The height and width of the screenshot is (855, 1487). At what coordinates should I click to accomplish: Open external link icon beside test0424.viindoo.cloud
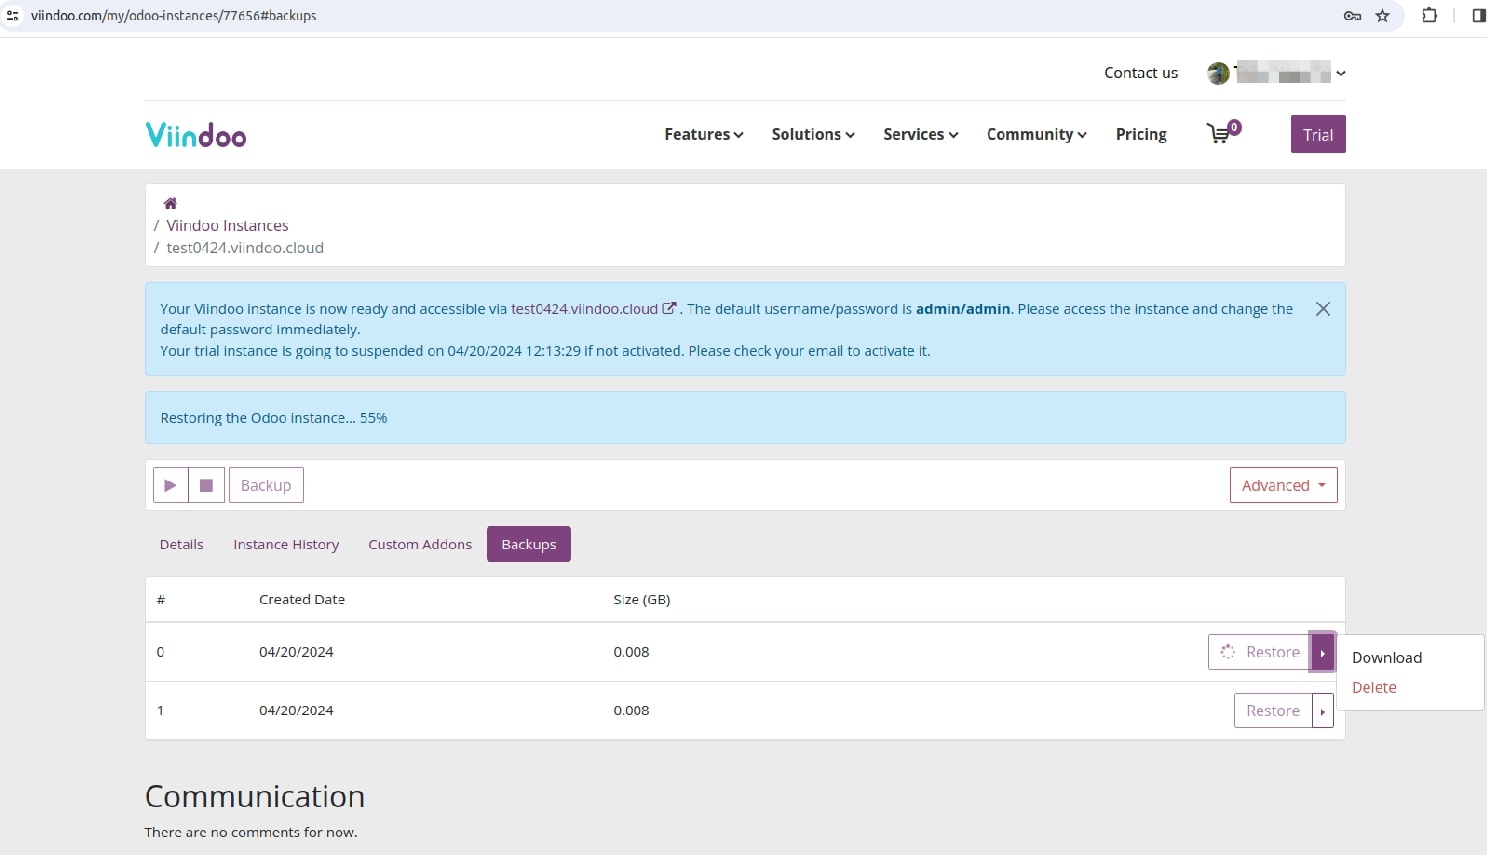coord(669,309)
